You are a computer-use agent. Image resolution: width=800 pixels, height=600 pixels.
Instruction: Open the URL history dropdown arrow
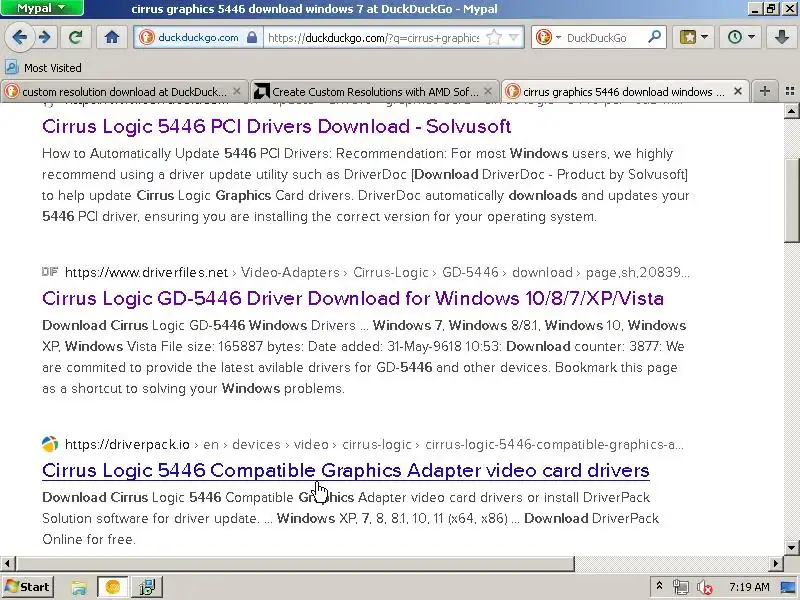coord(514,37)
